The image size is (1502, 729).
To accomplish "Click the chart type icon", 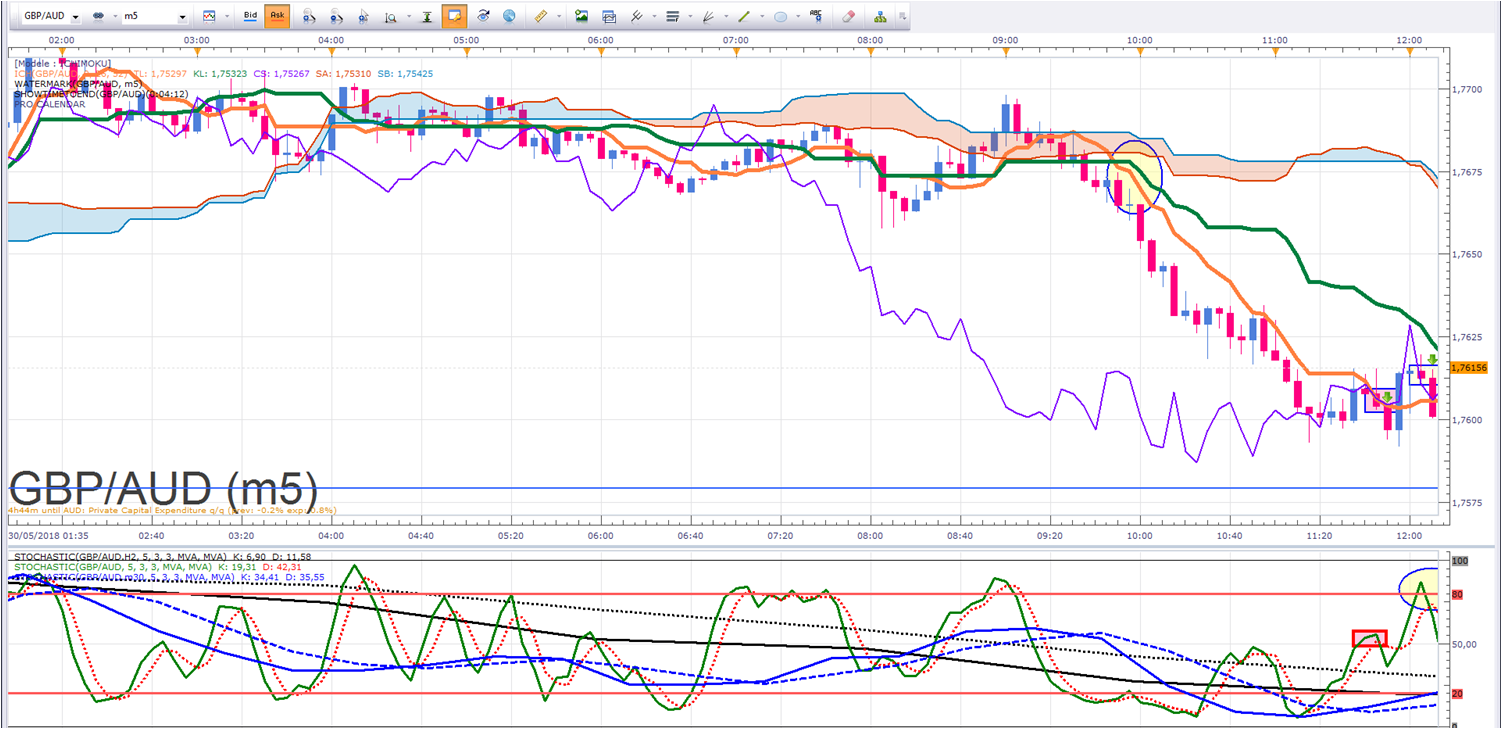I will pyautogui.click(x=209, y=17).
